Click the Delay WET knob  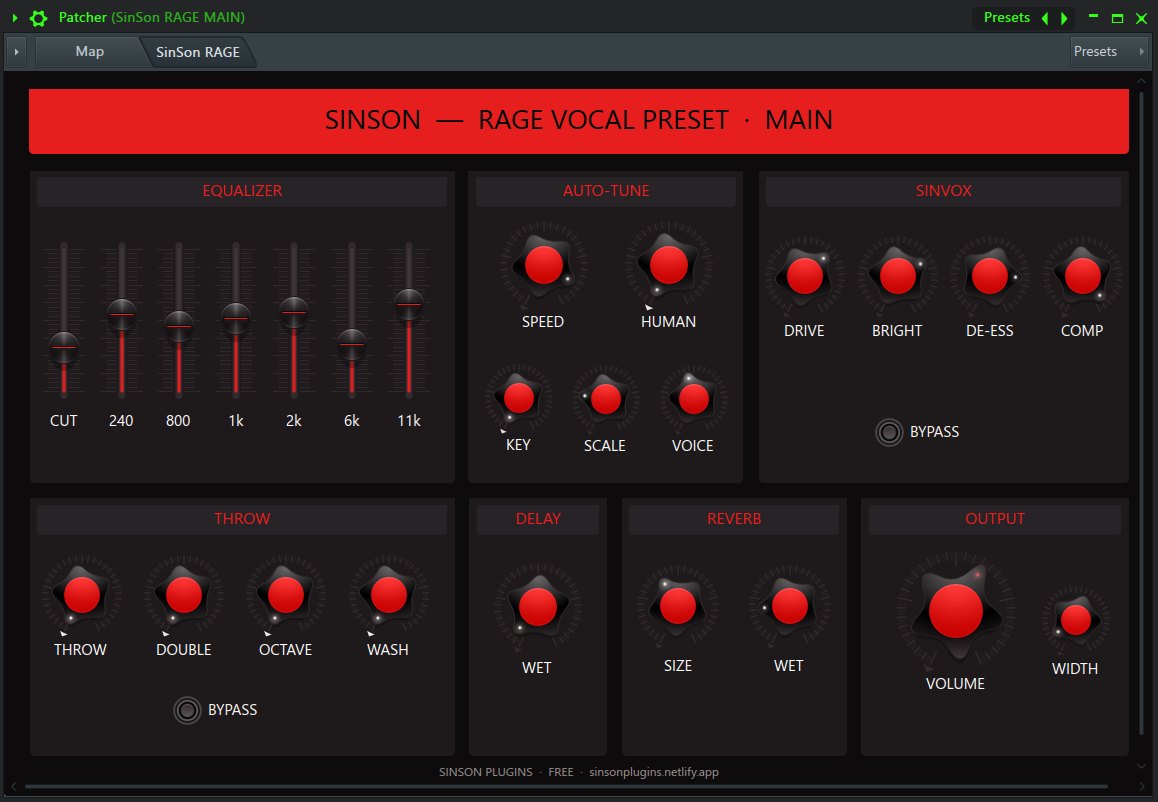pyautogui.click(x=537, y=607)
